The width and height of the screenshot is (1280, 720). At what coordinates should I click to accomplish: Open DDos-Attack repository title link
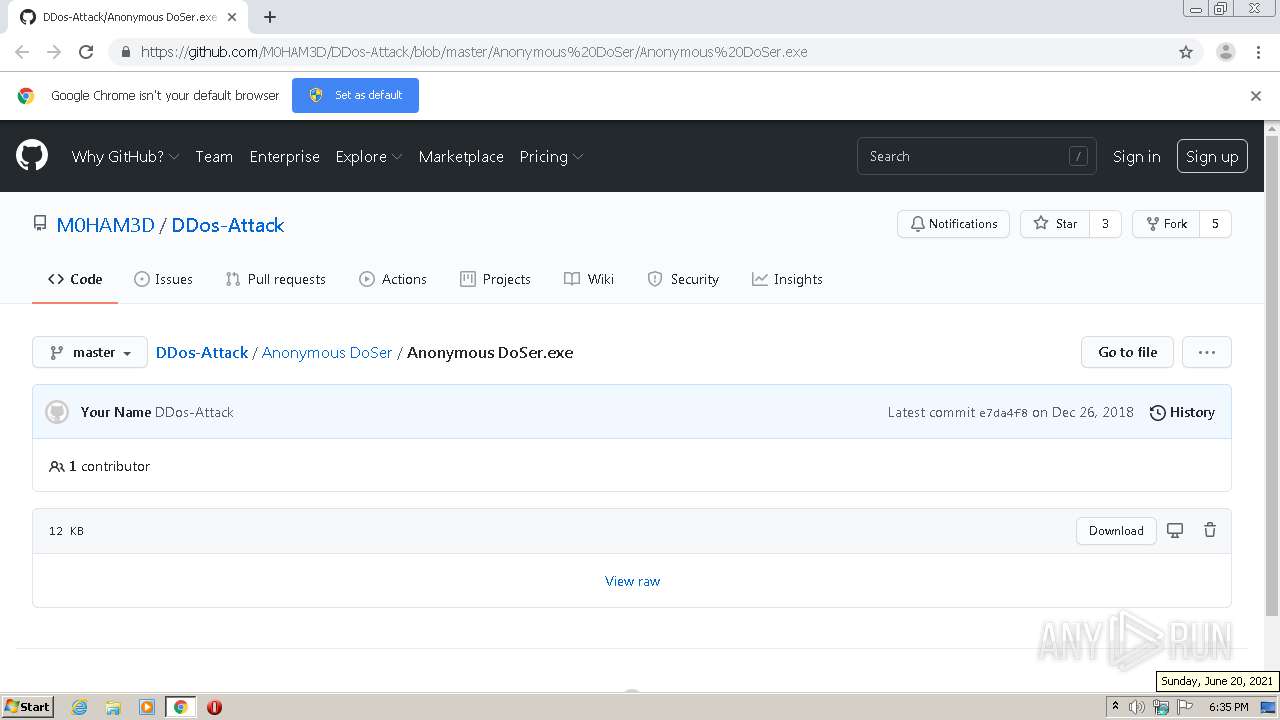(x=228, y=225)
